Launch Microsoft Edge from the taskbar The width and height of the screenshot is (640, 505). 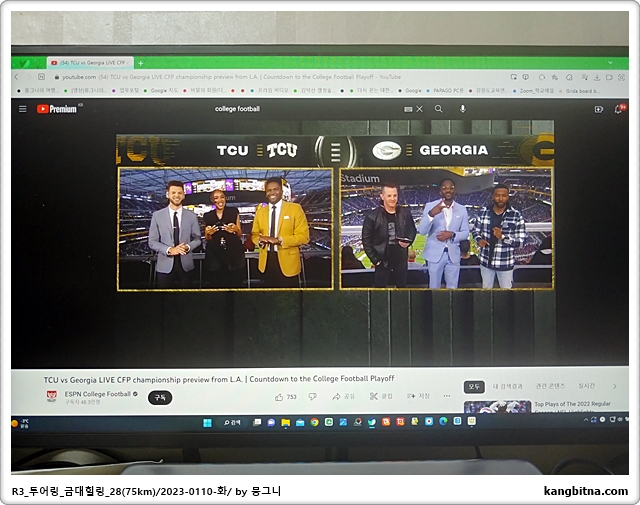(x=443, y=421)
